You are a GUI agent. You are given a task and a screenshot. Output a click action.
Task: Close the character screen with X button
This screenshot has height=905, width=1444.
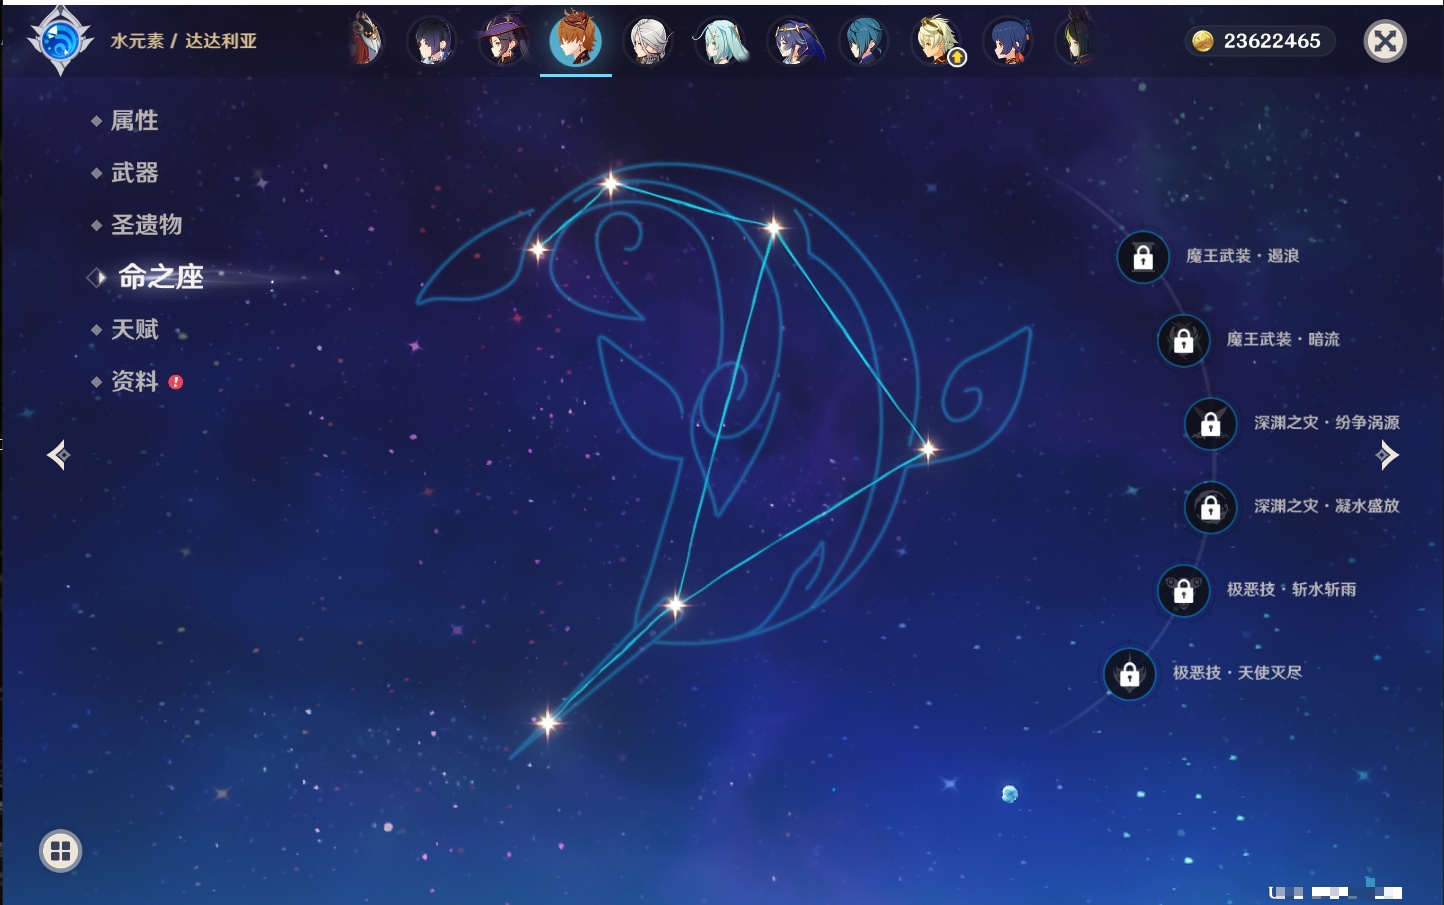1385,41
